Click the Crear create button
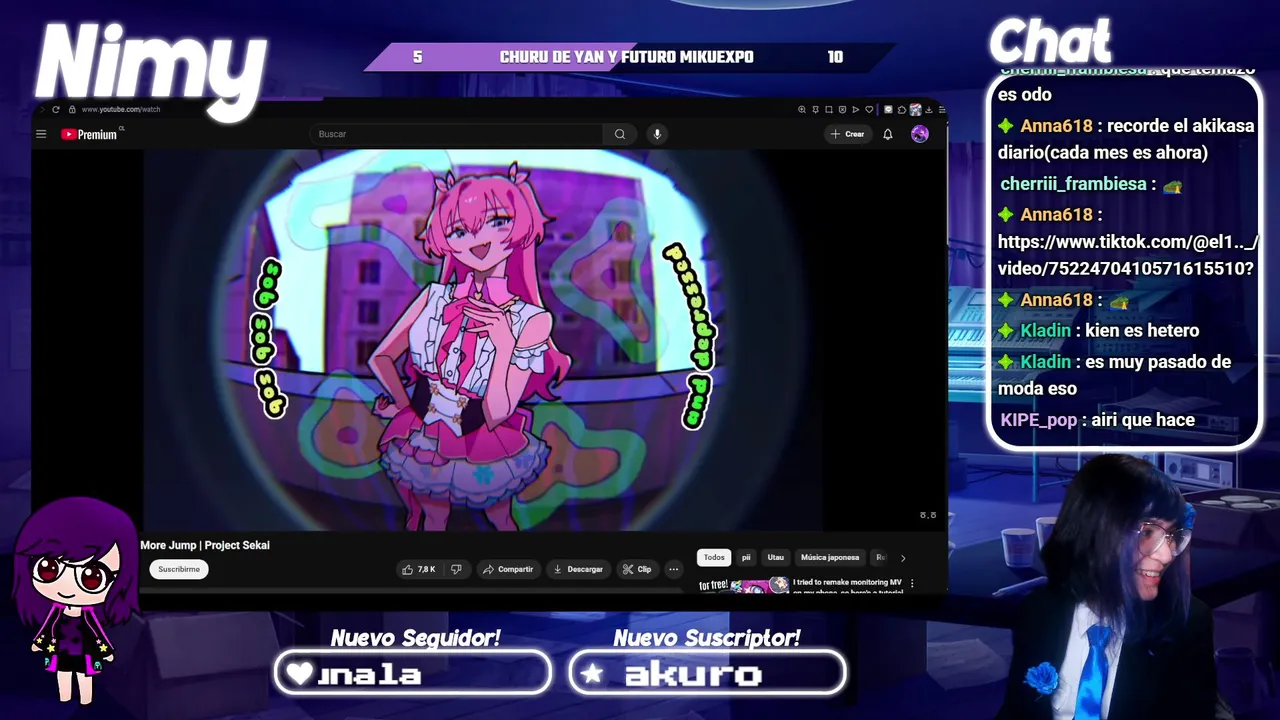This screenshot has width=1280, height=720. (848, 134)
